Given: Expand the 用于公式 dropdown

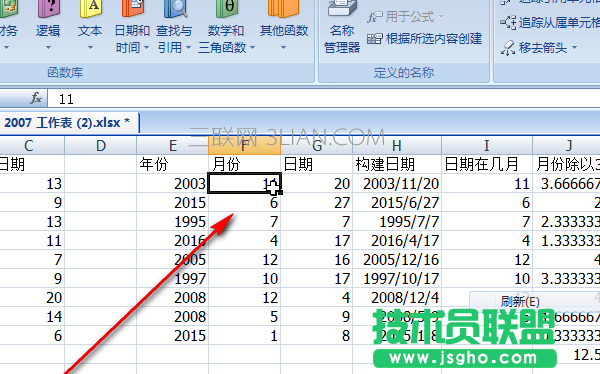Looking at the screenshot, I should (x=406, y=17).
